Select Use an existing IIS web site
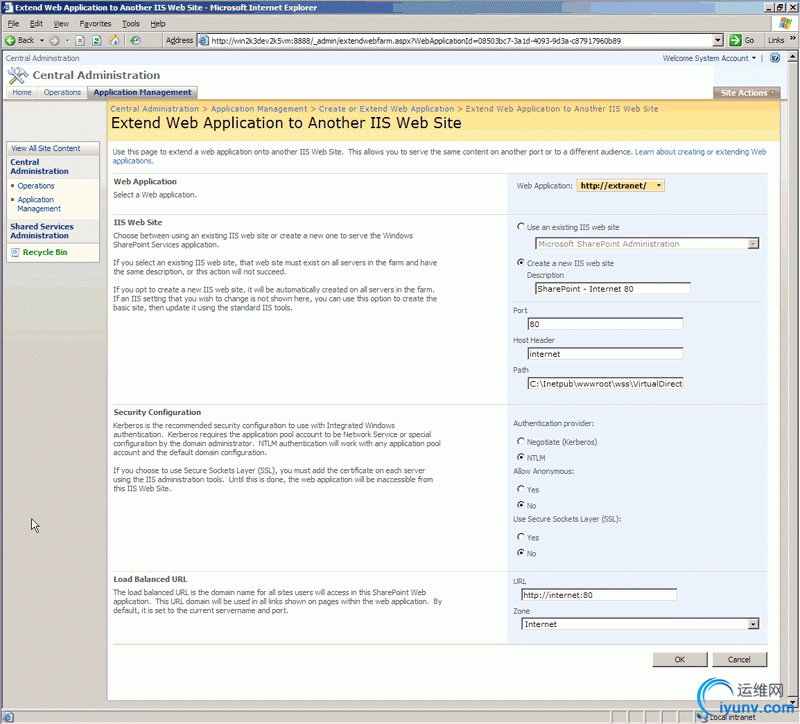 tap(520, 227)
